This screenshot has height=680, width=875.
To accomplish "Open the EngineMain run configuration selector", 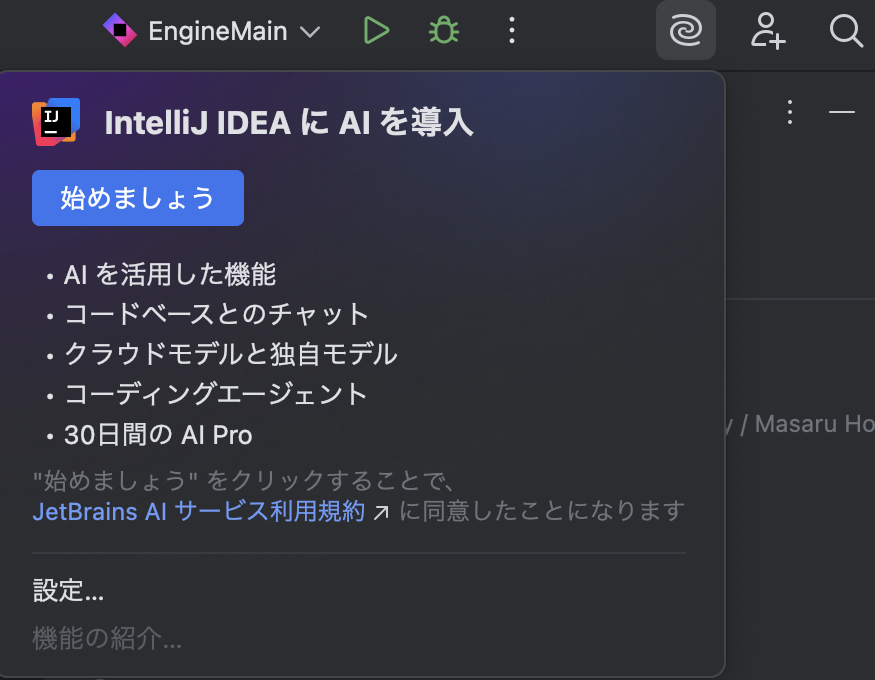I will 212,31.
